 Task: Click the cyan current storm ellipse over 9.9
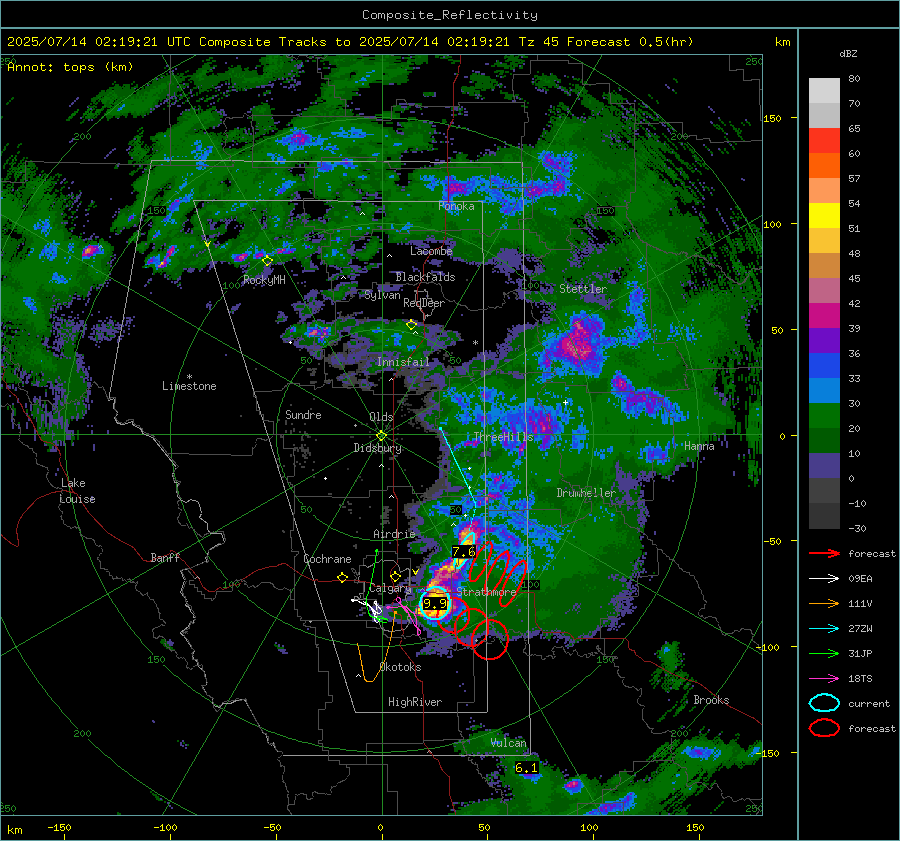(435, 603)
